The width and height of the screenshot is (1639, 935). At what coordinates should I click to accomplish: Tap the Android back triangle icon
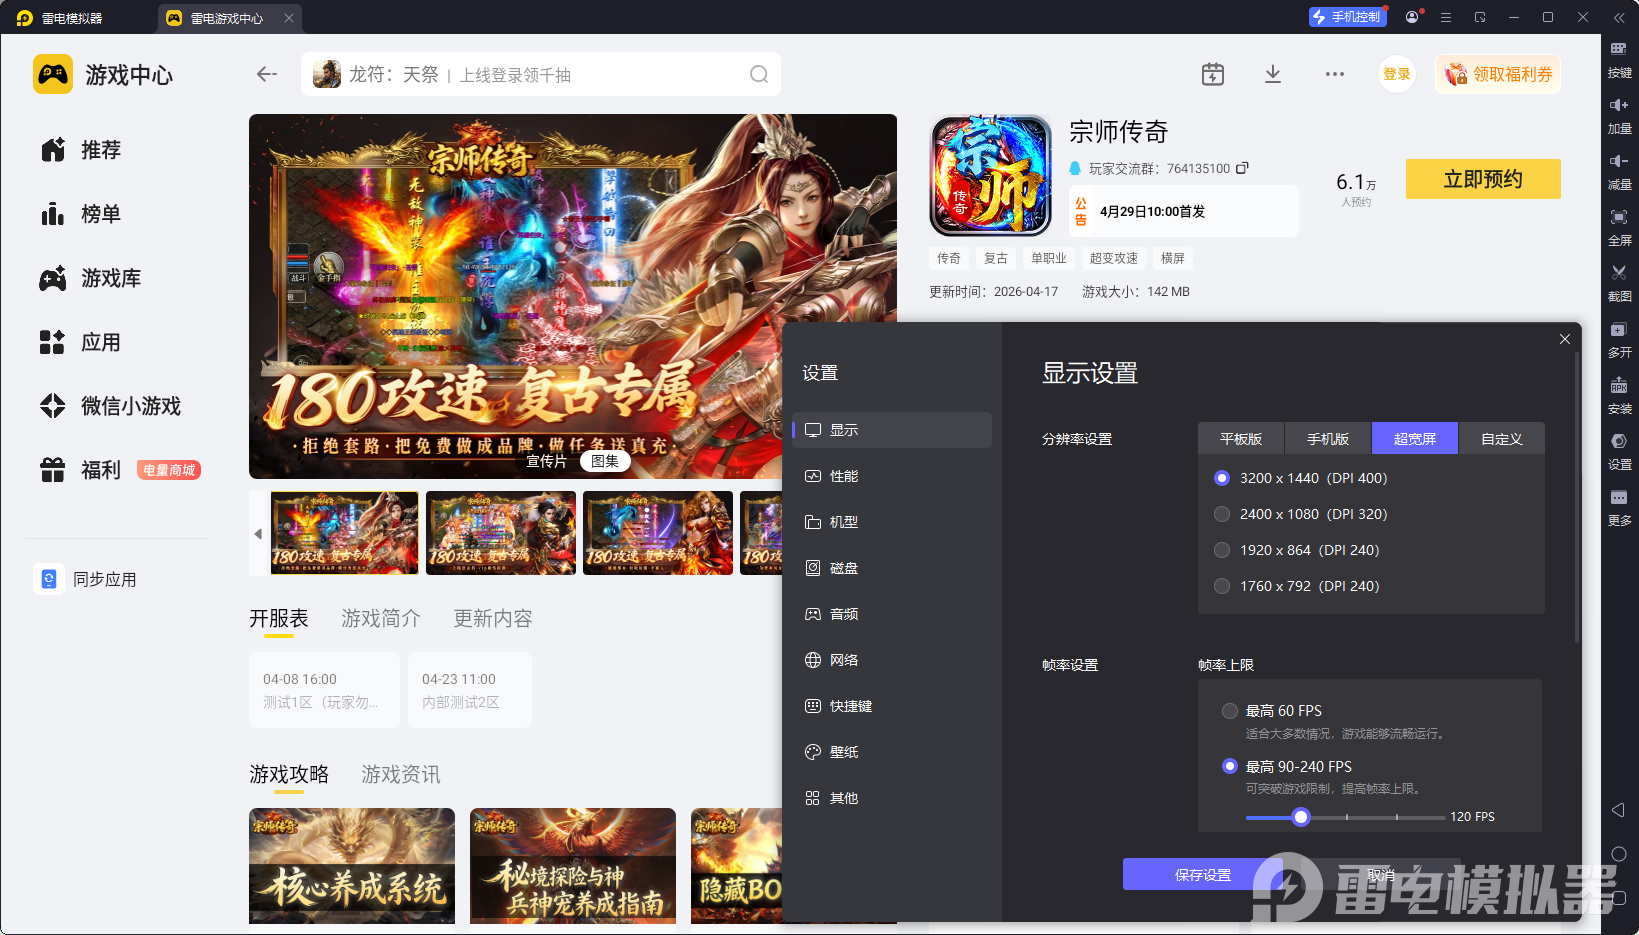tap(1618, 810)
